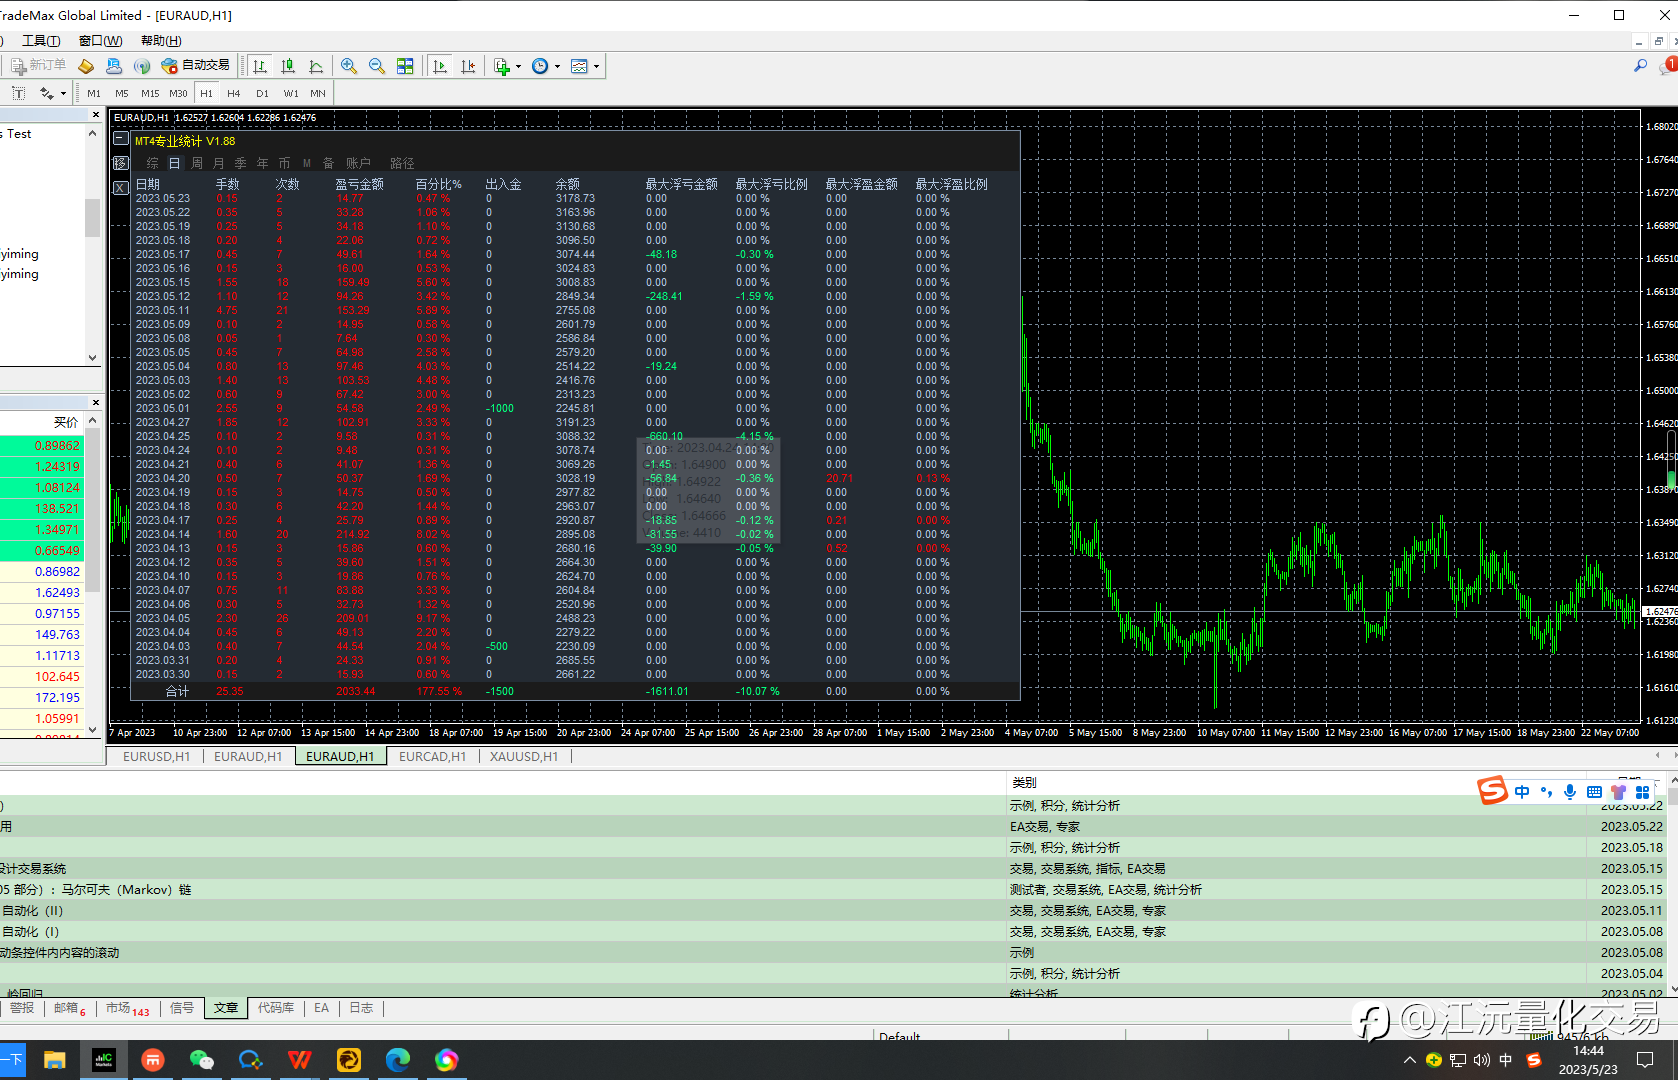
Task: Select the 账户 account tab in statistics panel
Action: click(358, 163)
